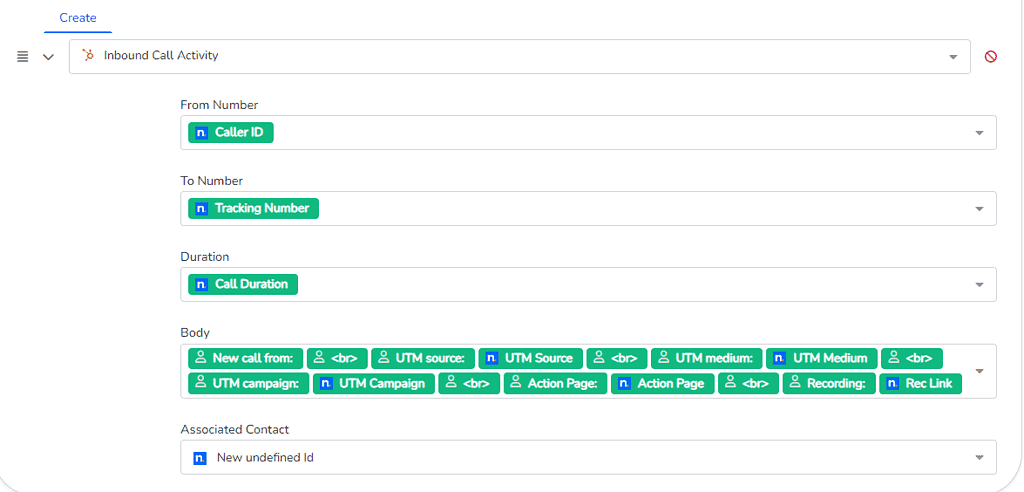The height and width of the screenshot is (492, 1024).
Task: Click the <br> chip following UTM Medium variable
Action: pyautogui.click(x=912, y=358)
